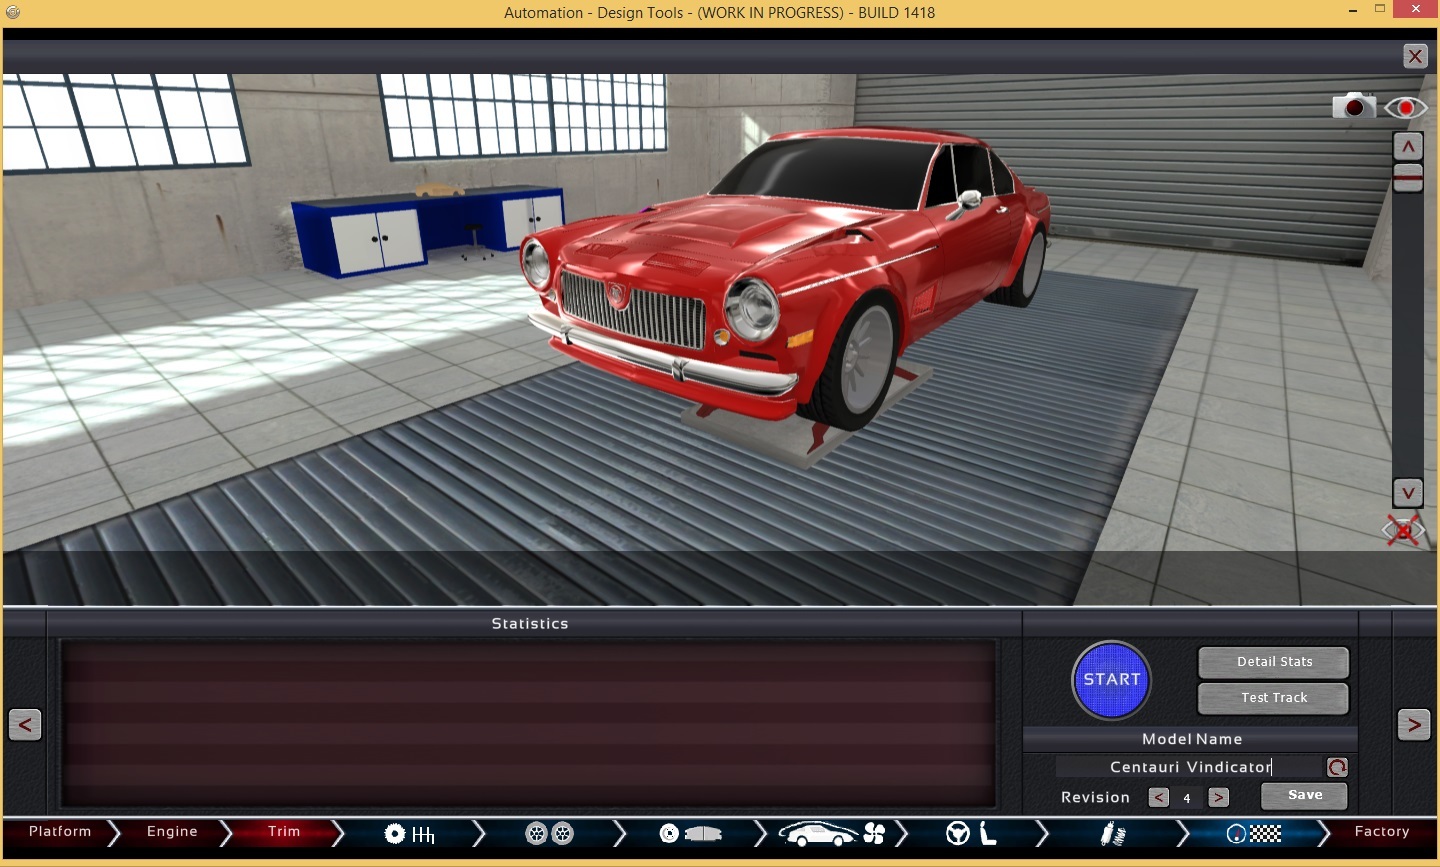Open the wheels and tires tab
The height and width of the screenshot is (867, 1440).
pos(549,833)
